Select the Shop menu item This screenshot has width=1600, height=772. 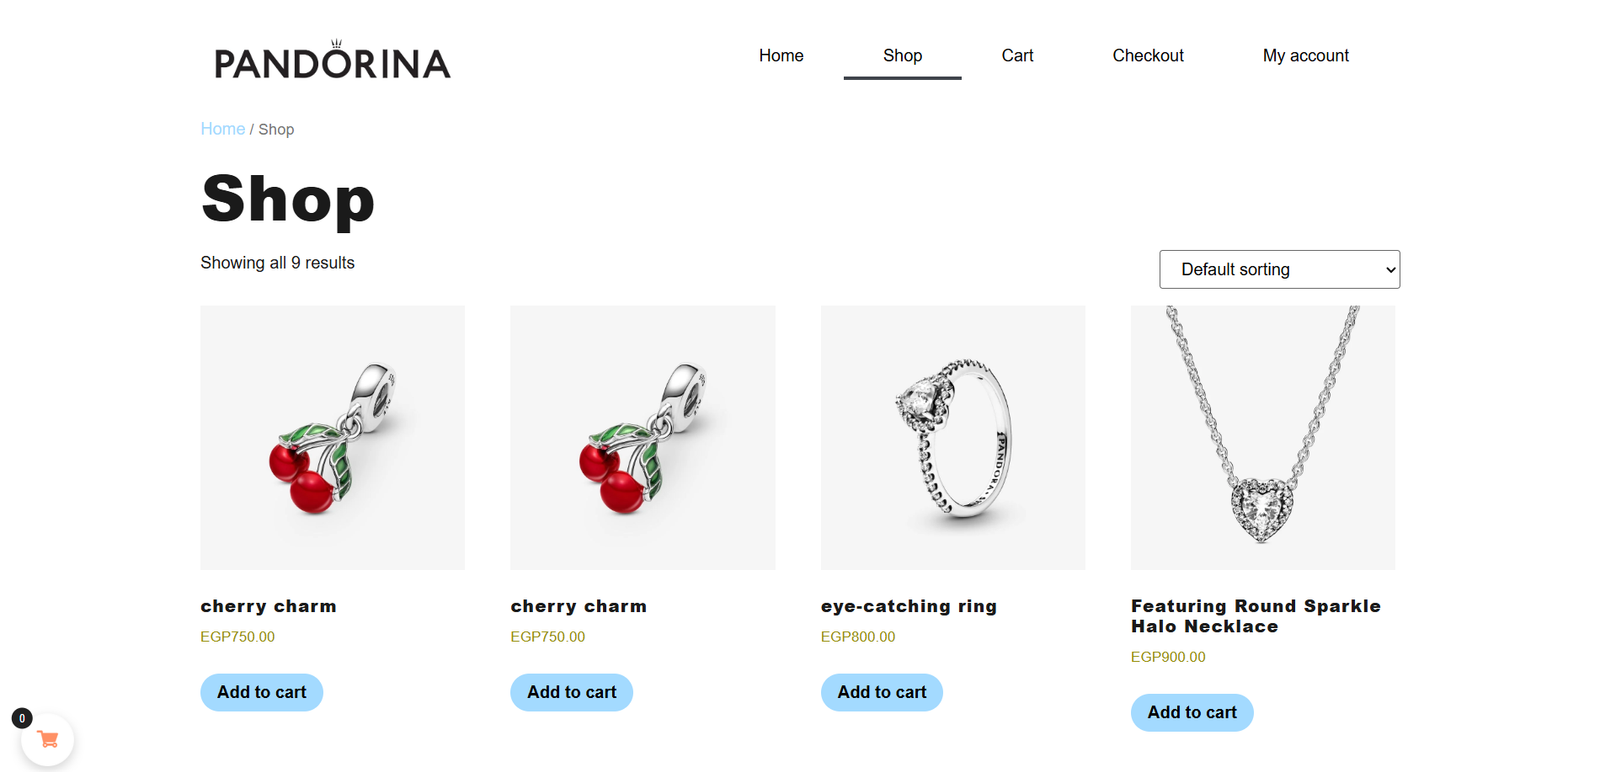[902, 56]
